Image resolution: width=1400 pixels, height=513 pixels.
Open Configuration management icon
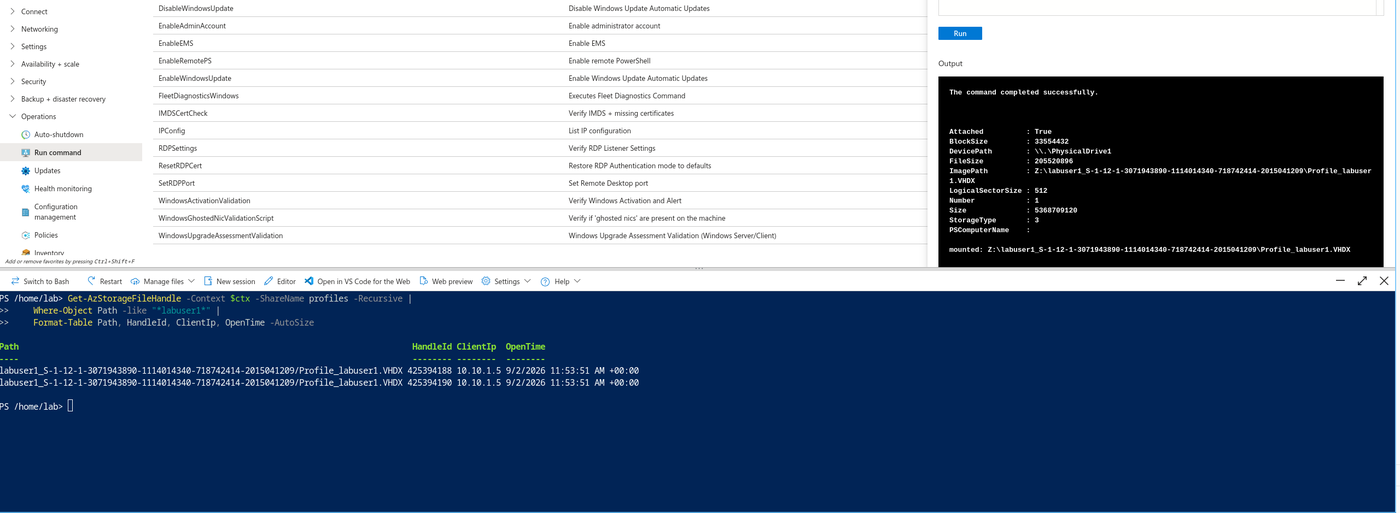pyautogui.click(x=26, y=211)
